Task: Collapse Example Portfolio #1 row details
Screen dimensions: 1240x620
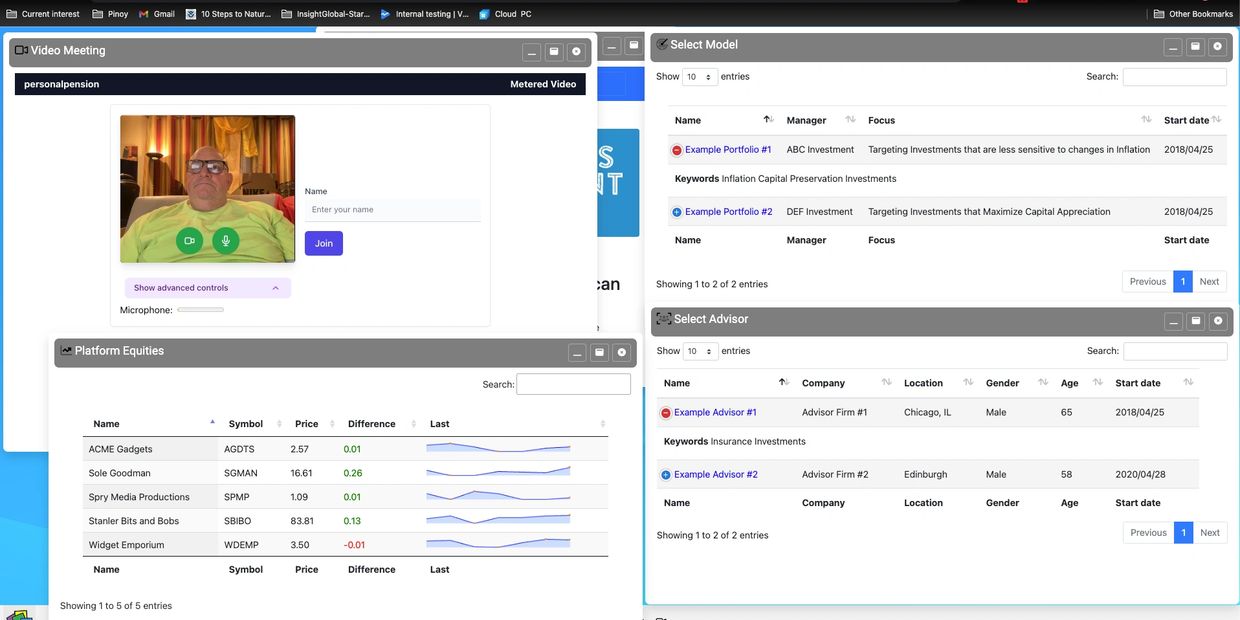Action: tap(677, 150)
